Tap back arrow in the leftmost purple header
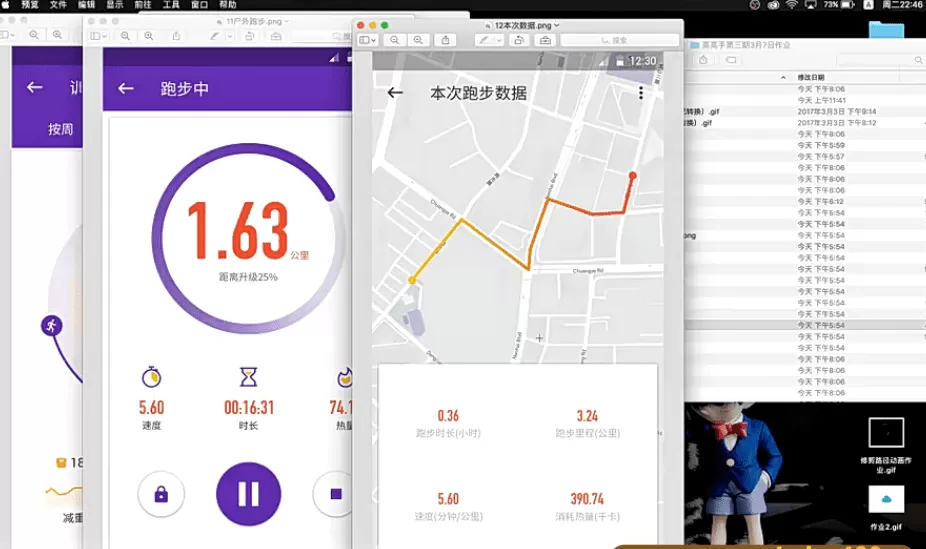This screenshot has height=549, width=926. pyautogui.click(x=34, y=87)
